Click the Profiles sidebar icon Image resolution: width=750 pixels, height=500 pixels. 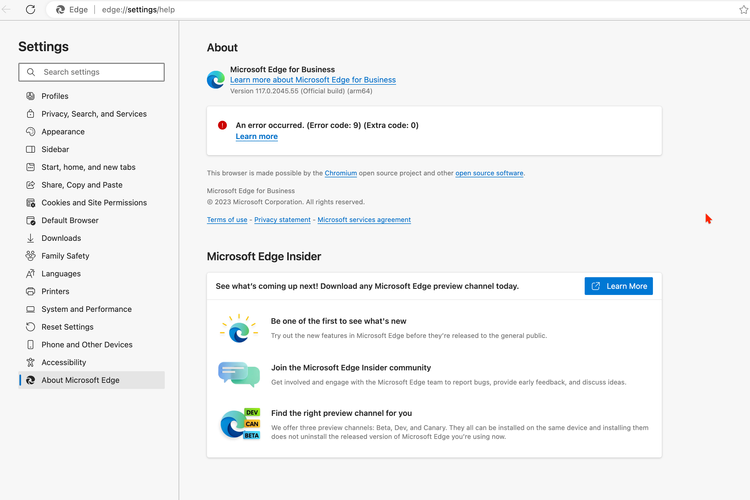(x=30, y=96)
